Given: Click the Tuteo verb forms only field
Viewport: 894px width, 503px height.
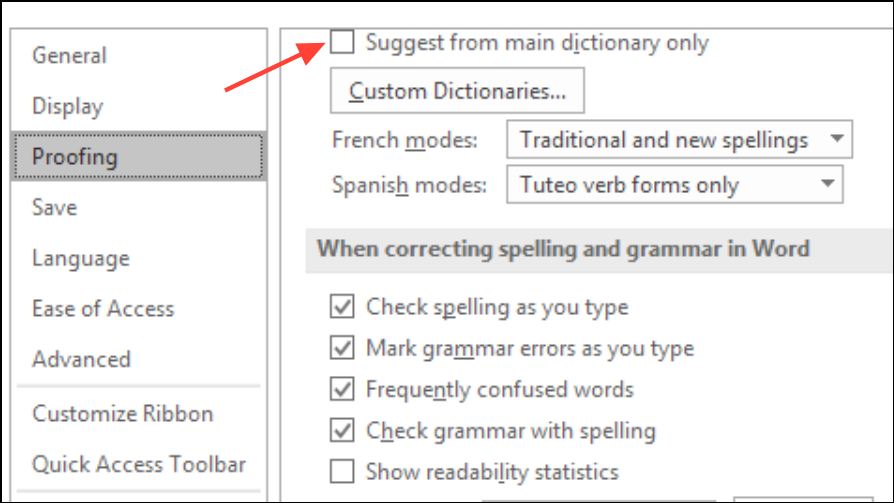Looking at the screenshot, I should [675, 184].
